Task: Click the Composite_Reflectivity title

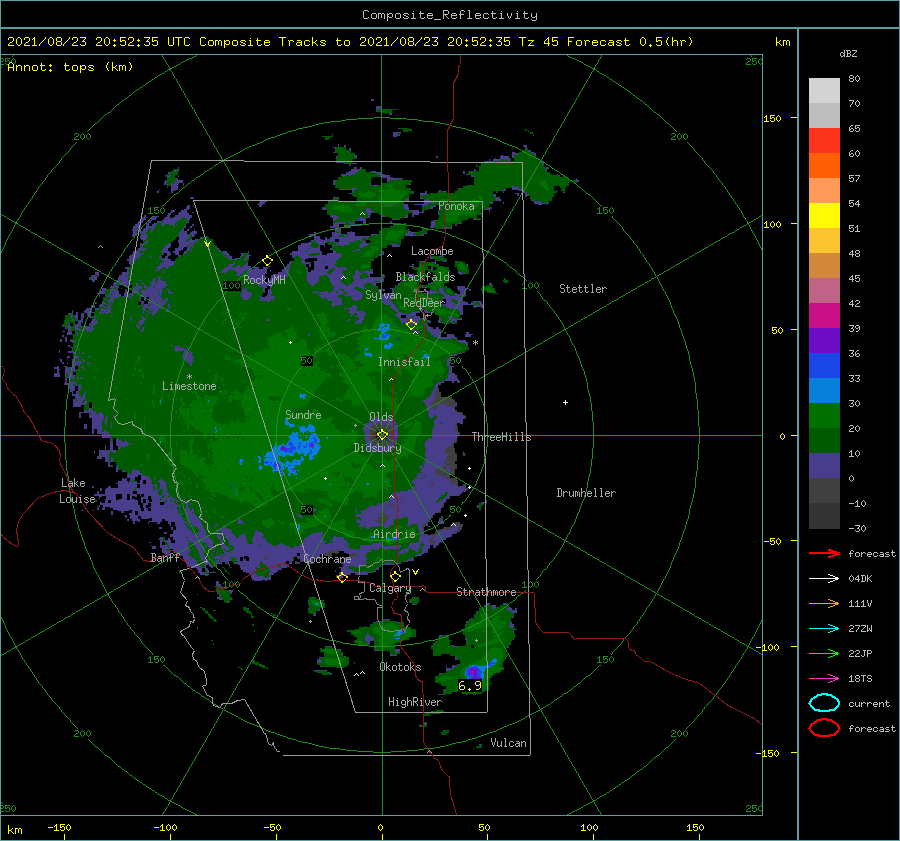Action: coord(450,15)
